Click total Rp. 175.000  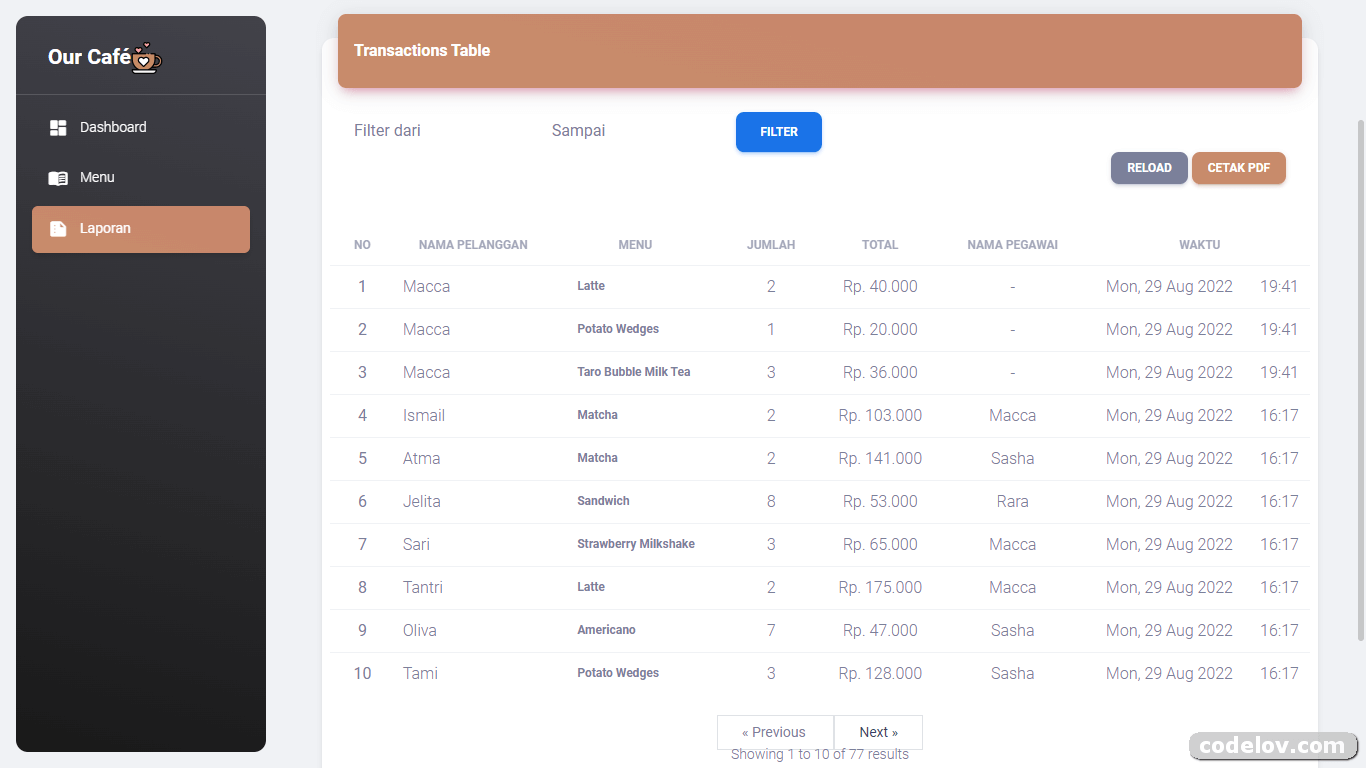coord(880,587)
